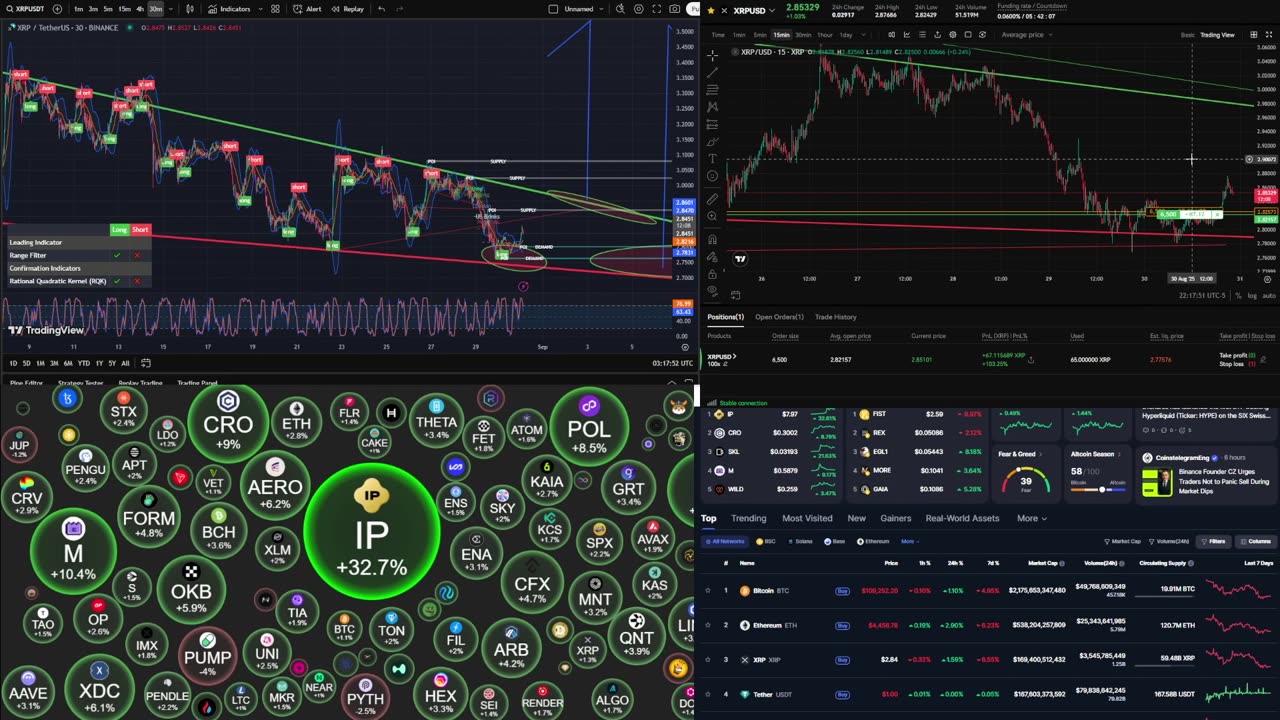Click the quick search icon in TradingView toolbar
Image resolution: width=1280 pixels, height=720 pixels.
(x=620, y=9)
